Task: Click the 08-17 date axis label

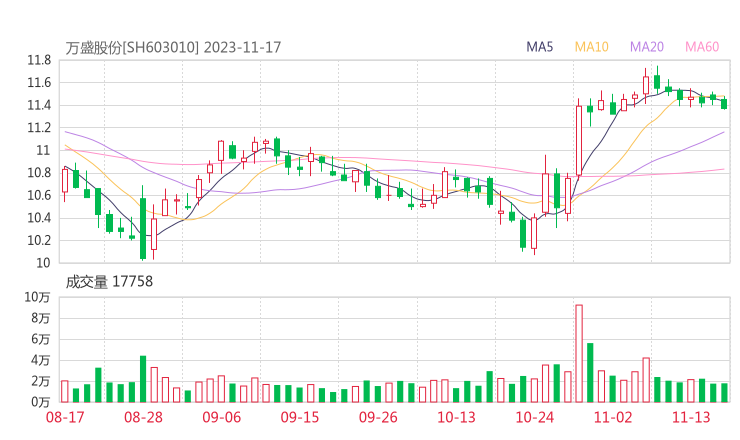Action: 65,417
